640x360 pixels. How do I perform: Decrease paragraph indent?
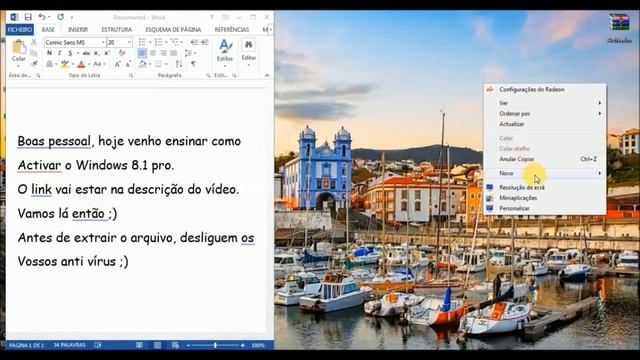tap(194, 42)
